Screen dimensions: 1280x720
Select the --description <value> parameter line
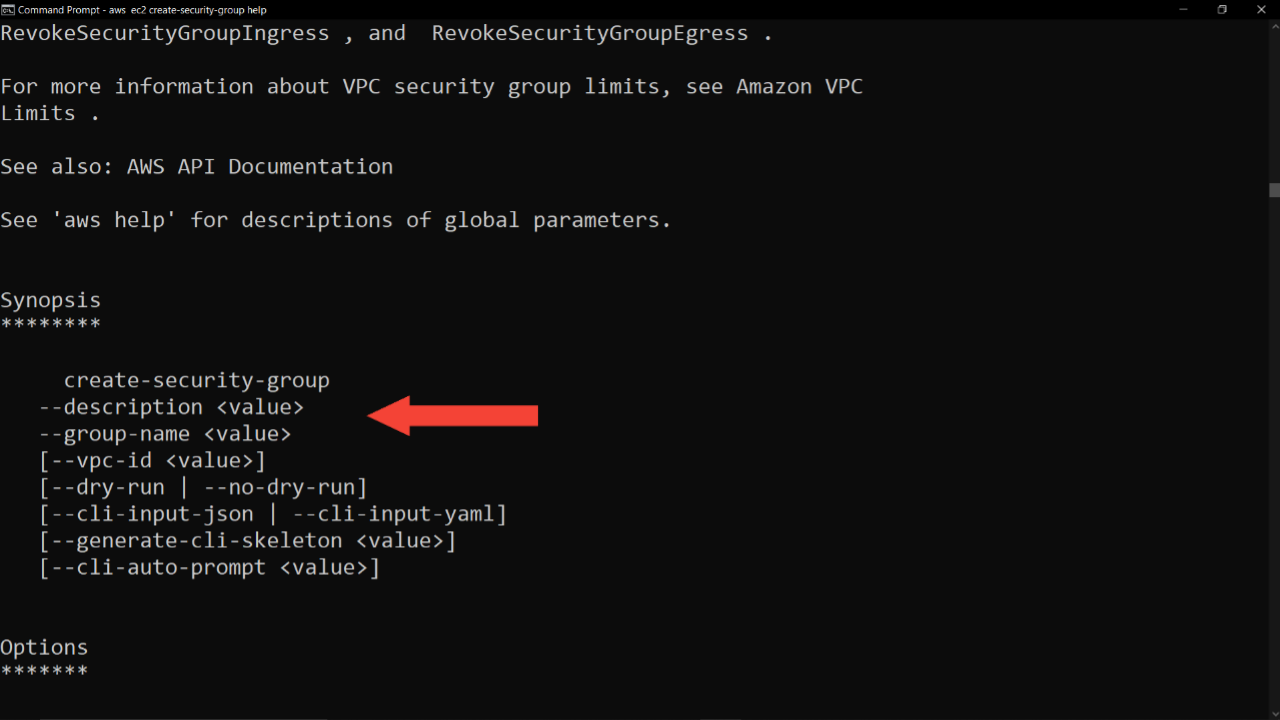tap(170, 407)
